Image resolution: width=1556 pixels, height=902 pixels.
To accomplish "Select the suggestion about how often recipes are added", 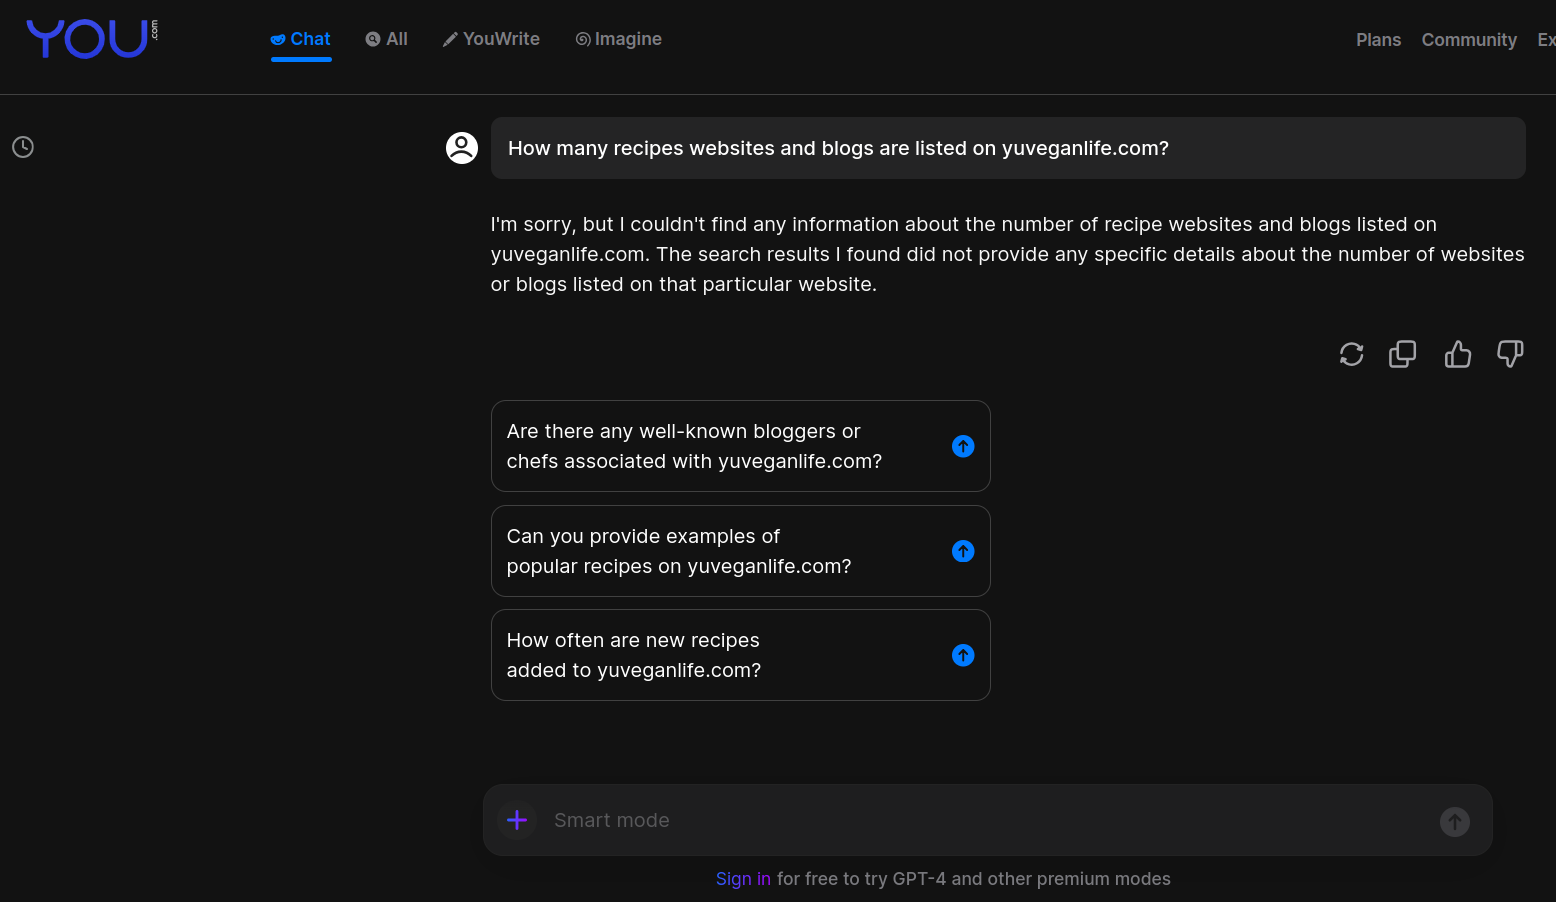I will tap(741, 655).
